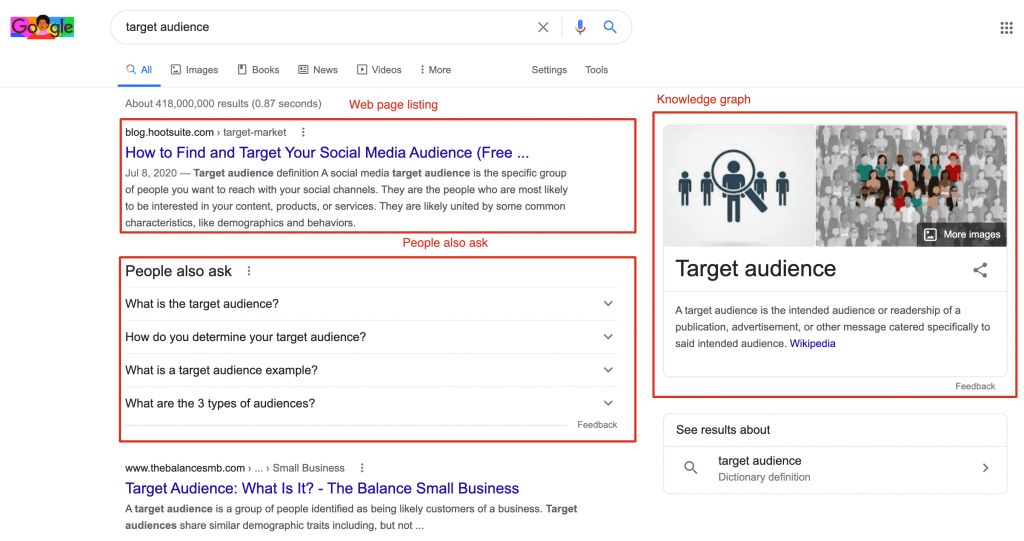The image size is (1024, 541).
Task: Clear the search box with the X icon
Action: [543, 27]
